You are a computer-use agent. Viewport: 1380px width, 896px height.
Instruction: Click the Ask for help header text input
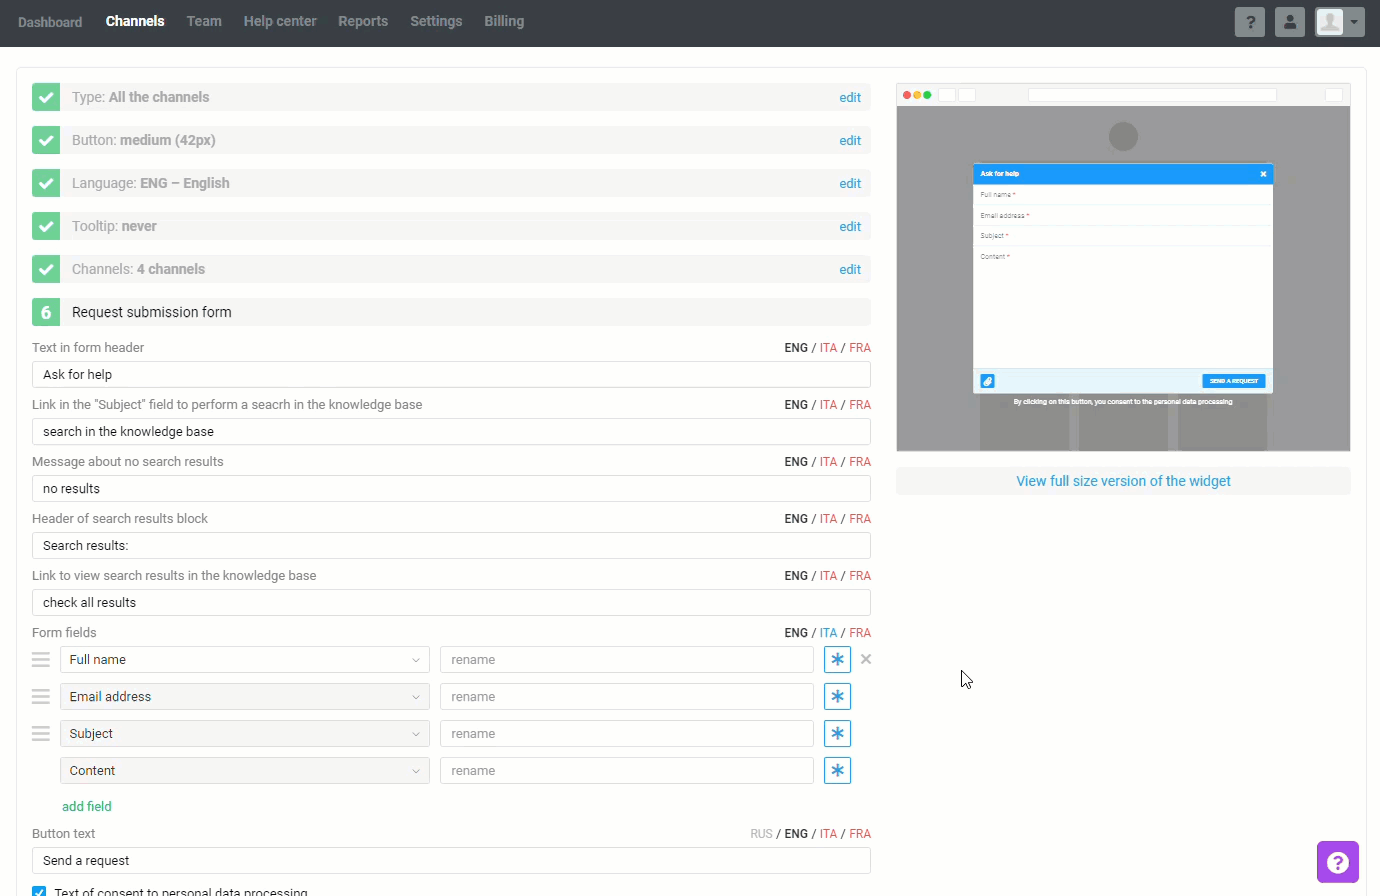point(450,375)
